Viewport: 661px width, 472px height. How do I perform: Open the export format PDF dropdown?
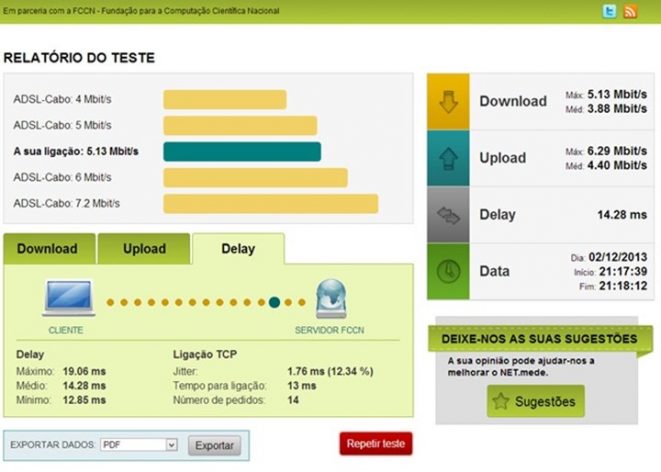pos(138,445)
